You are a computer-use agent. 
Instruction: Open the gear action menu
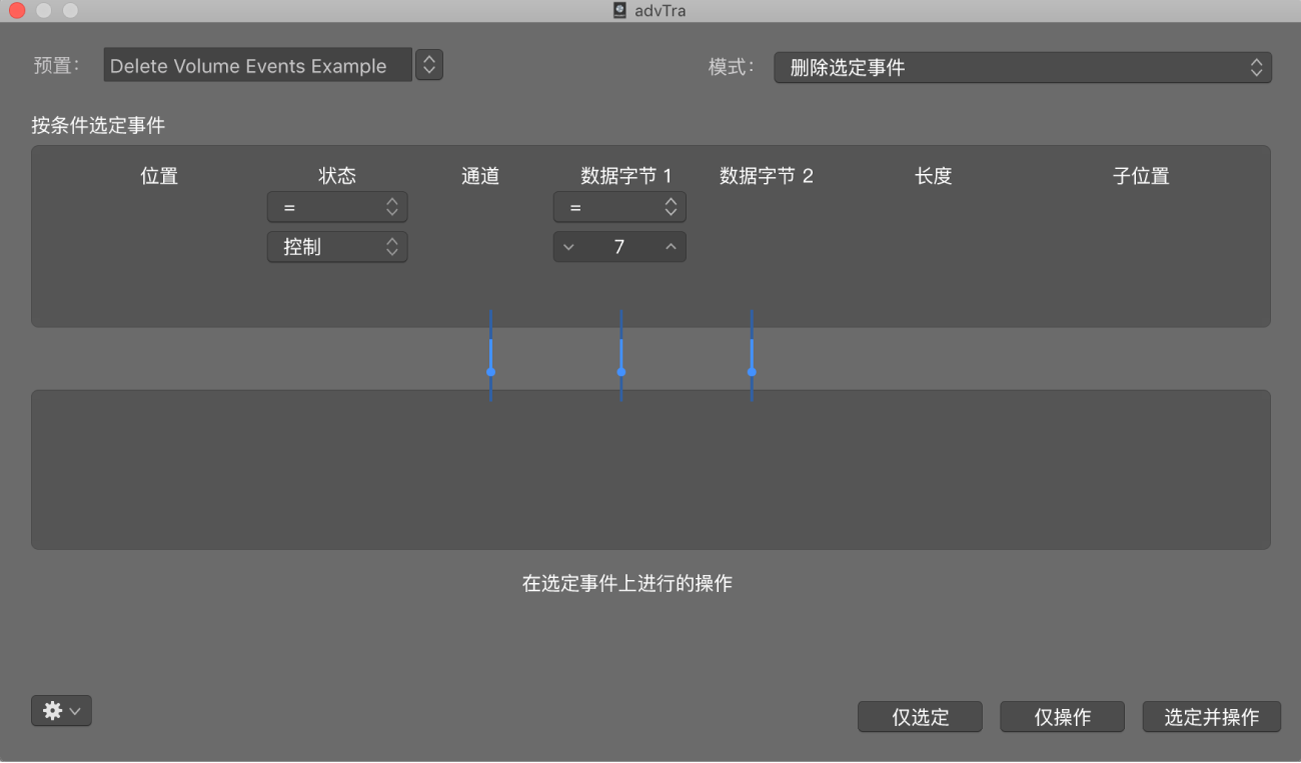pos(61,711)
